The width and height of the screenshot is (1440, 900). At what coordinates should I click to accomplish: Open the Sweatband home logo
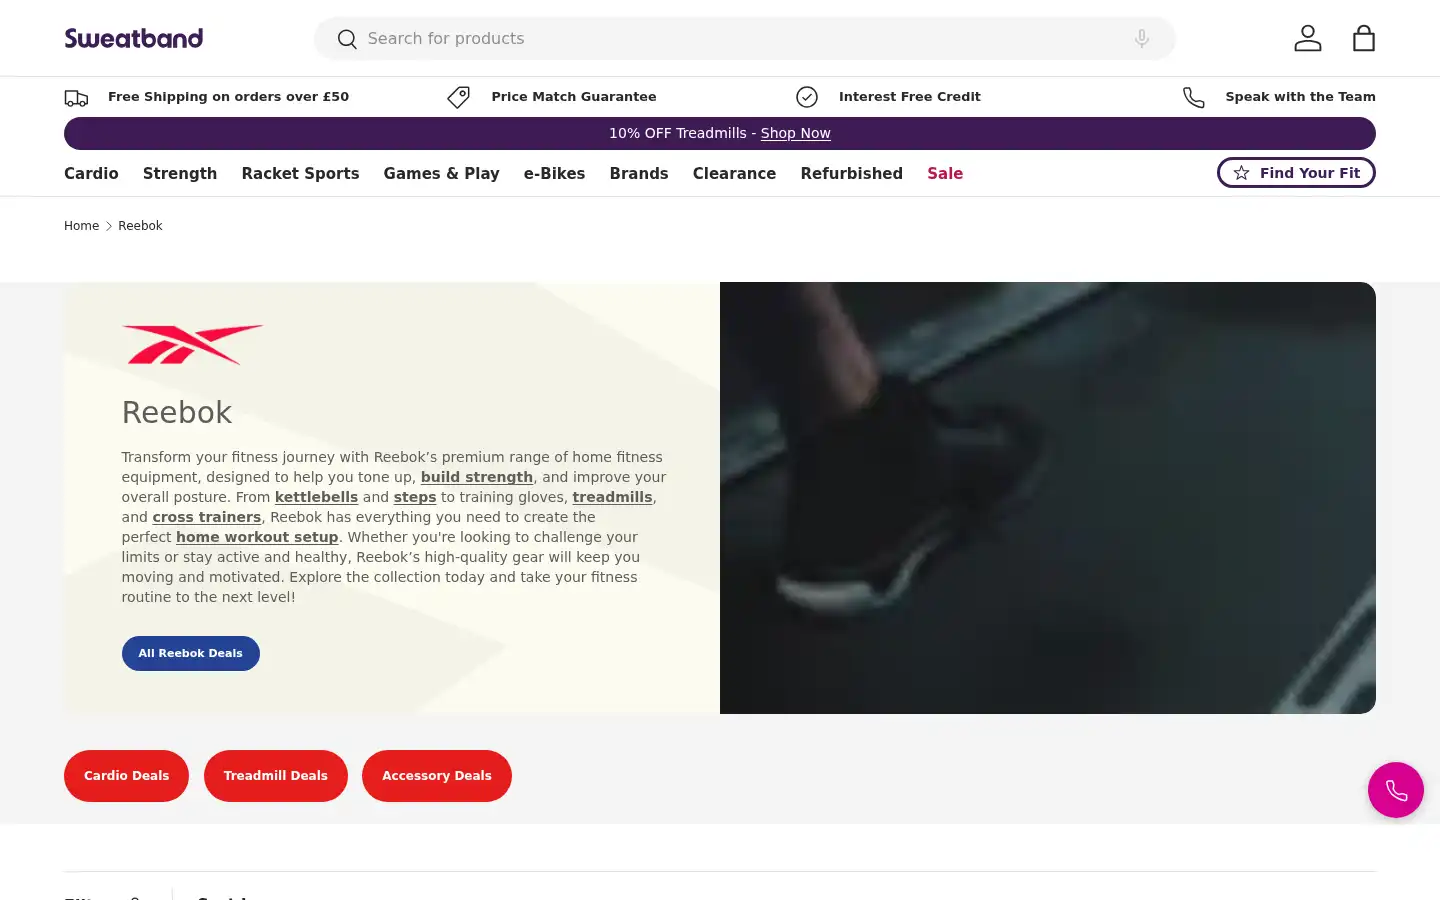pyautogui.click(x=133, y=38)
